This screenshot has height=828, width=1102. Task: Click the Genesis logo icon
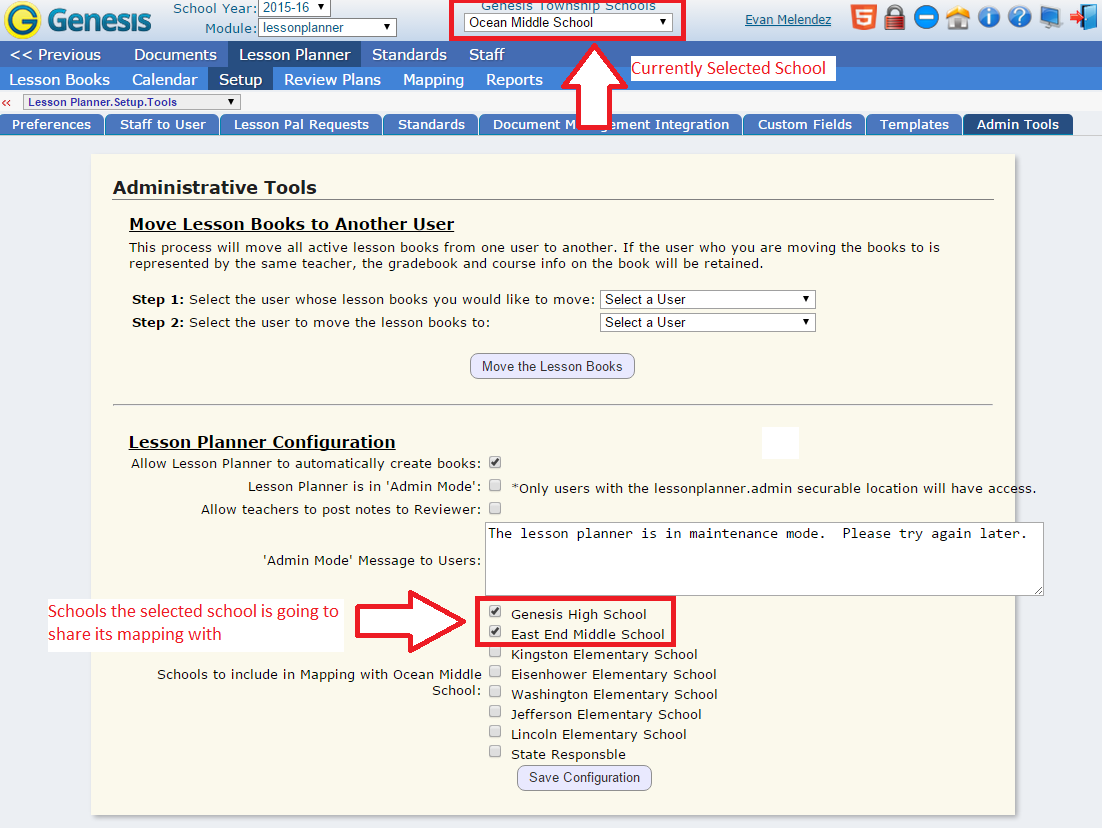(x=22, y=19)
